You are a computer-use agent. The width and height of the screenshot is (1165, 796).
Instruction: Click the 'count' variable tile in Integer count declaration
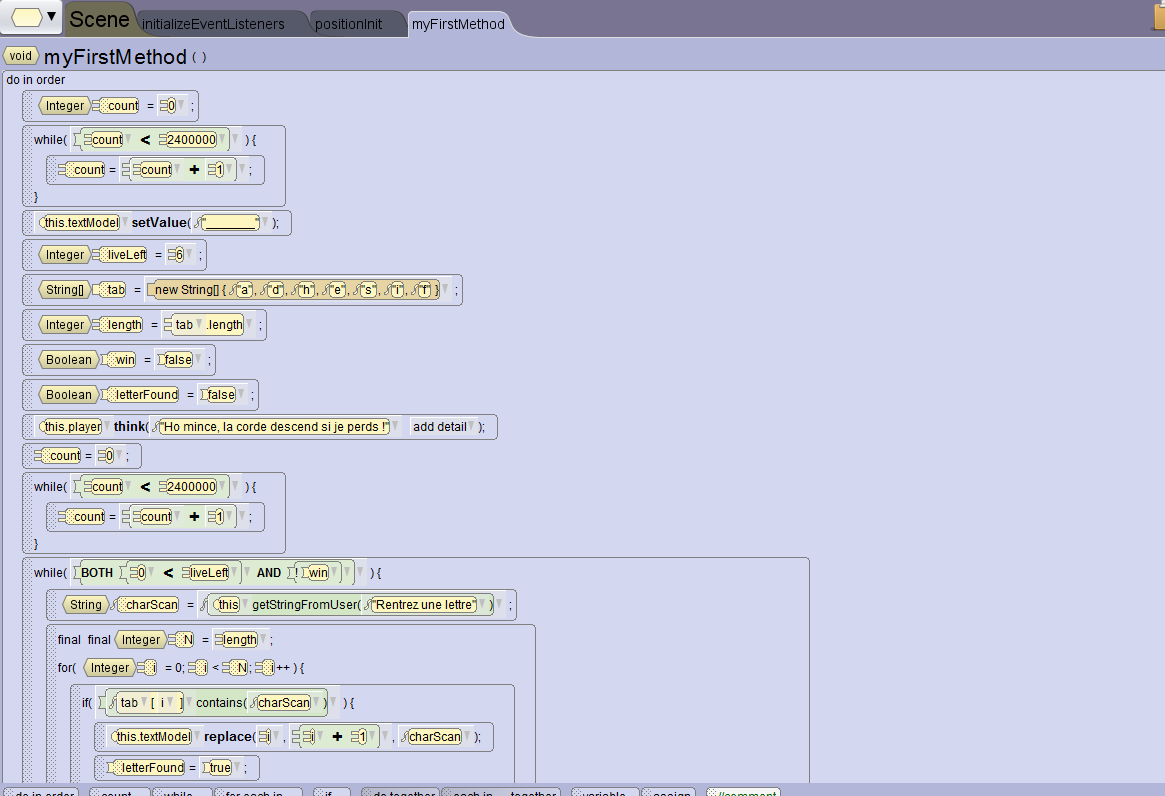[120, 106]
